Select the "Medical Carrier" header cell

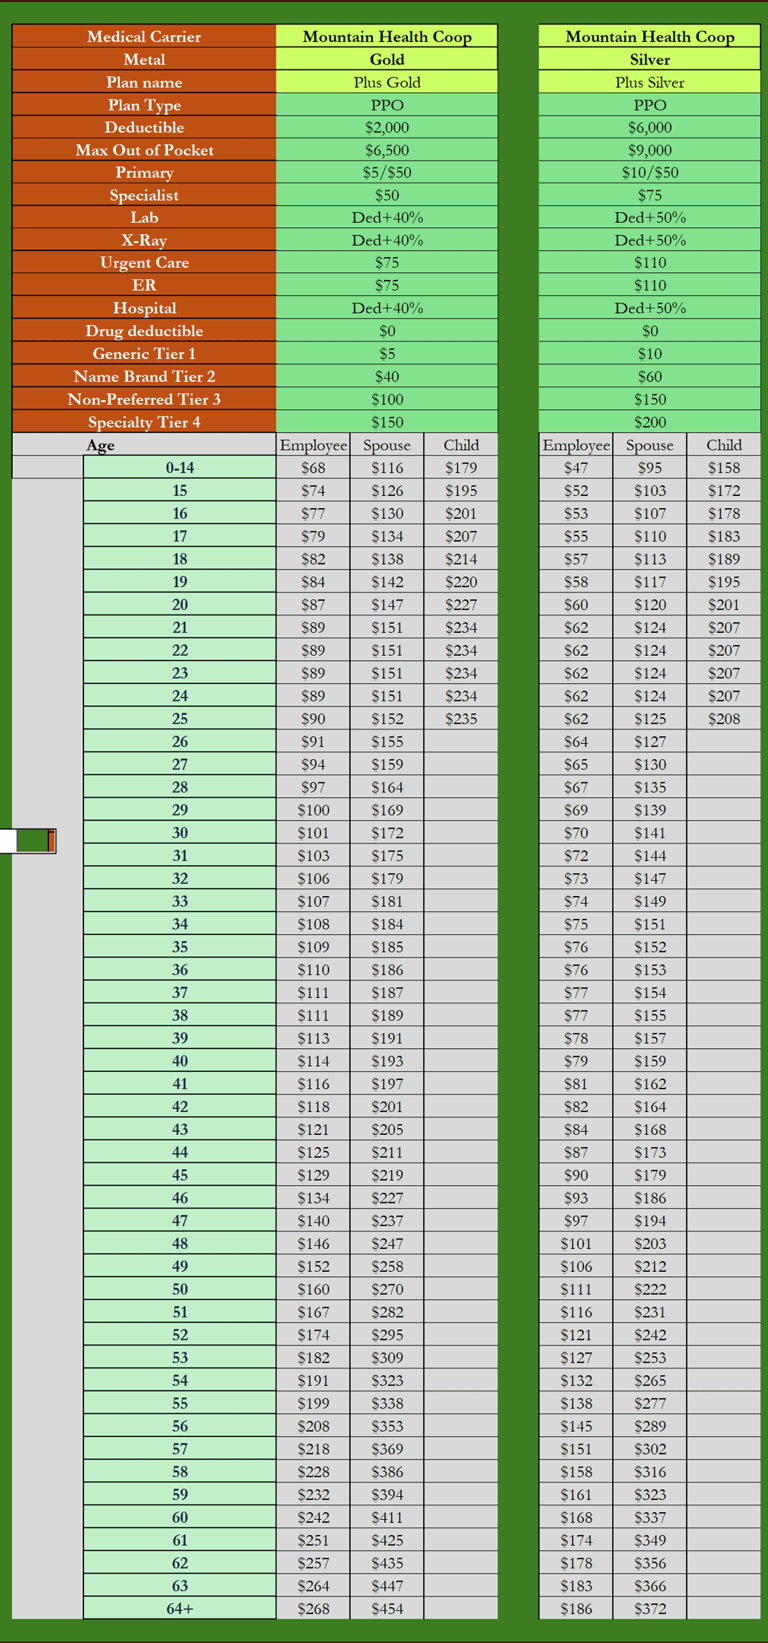tap(144, 36)
